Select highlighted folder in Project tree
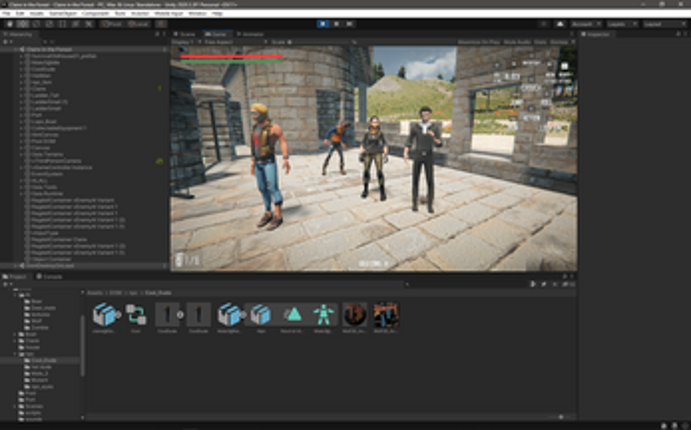The width and height of the screenshot is (691, 430). pyautogui.click(x=40, y=360)
